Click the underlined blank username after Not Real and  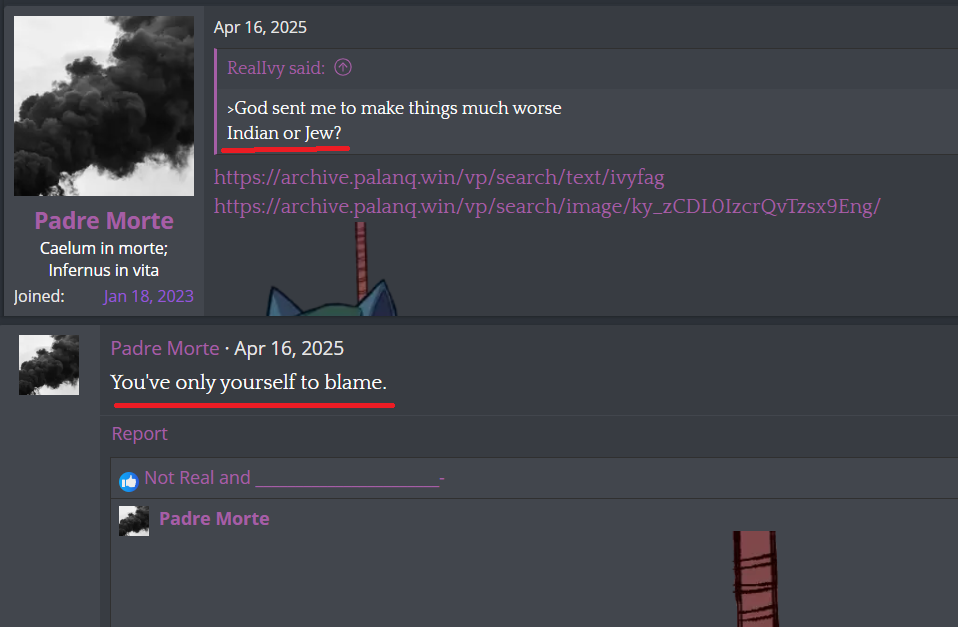pyautogui.click(x=349, y=478)
